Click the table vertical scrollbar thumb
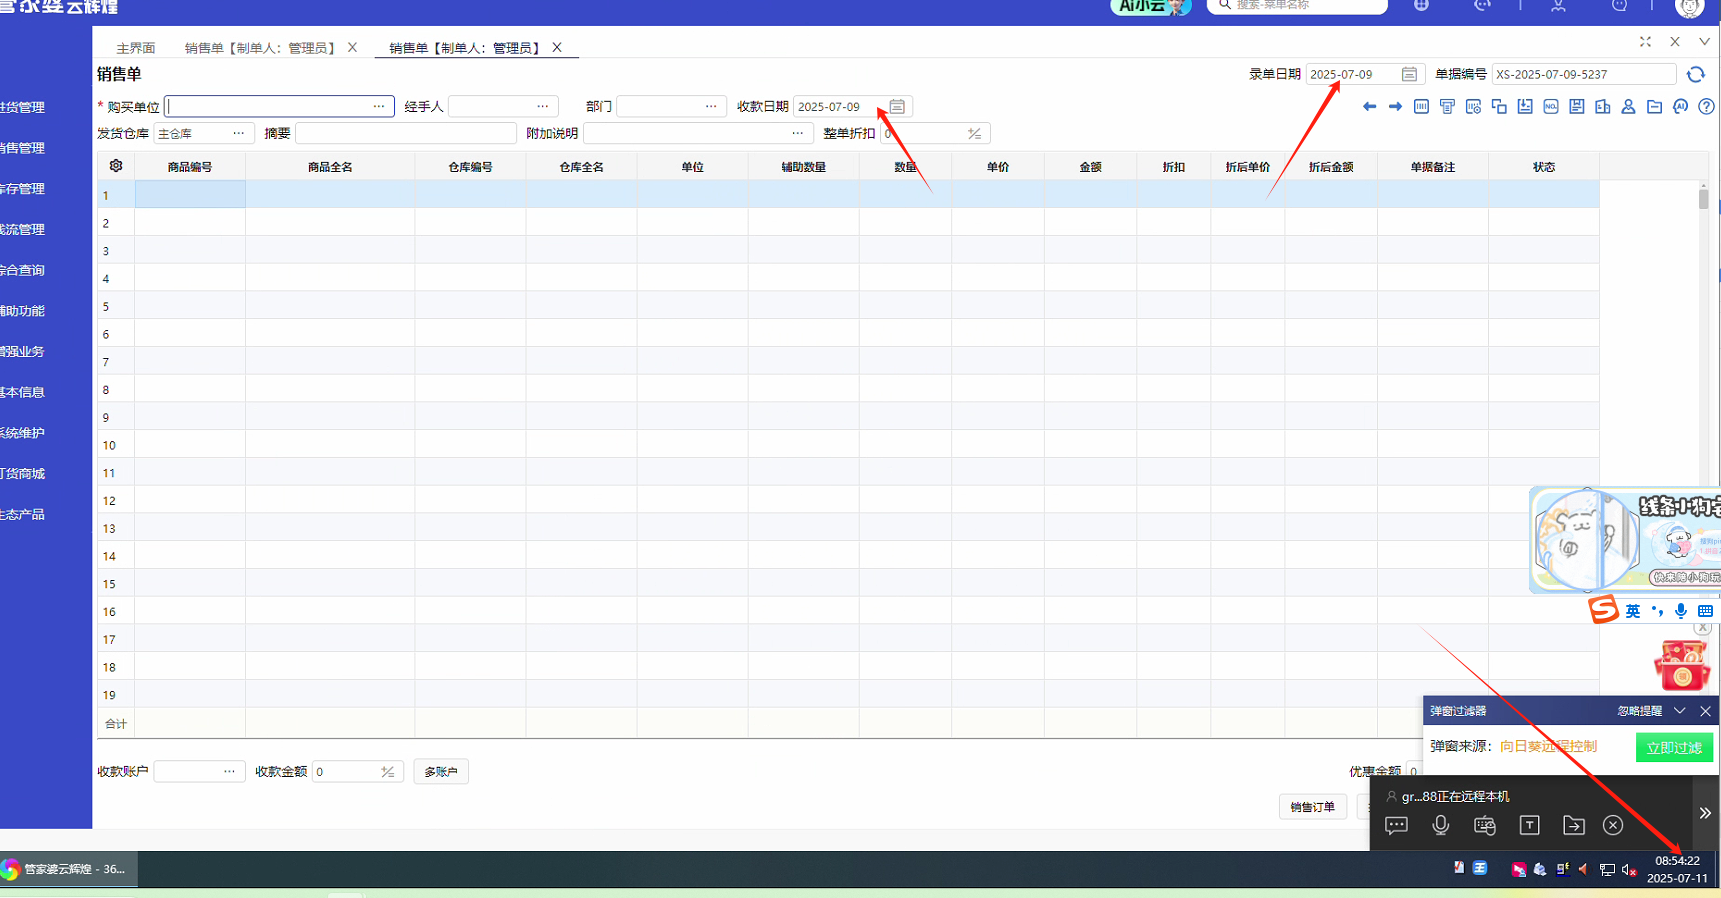 1704,198
